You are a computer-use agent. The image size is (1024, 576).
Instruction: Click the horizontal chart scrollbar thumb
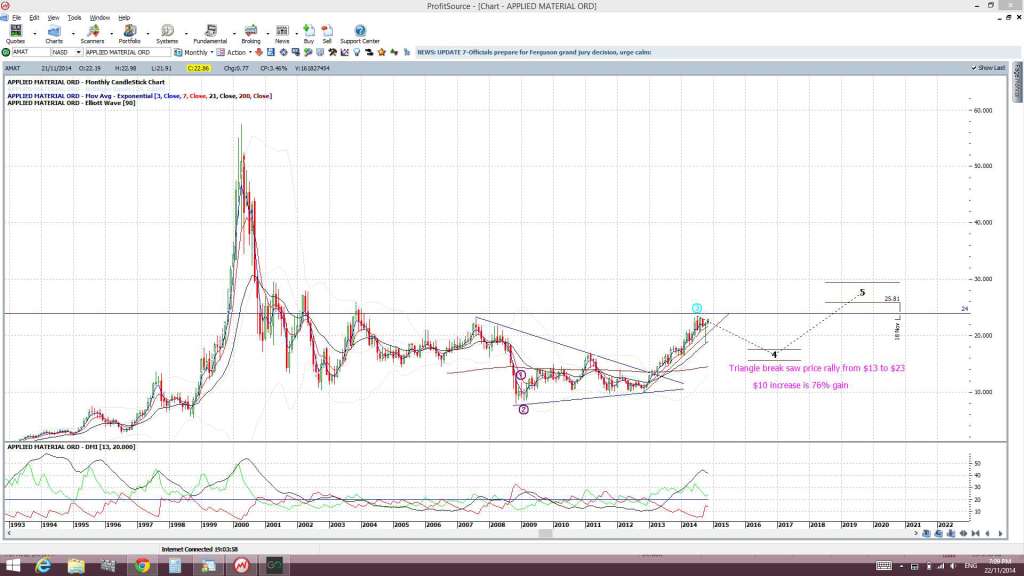click(545, 534)
